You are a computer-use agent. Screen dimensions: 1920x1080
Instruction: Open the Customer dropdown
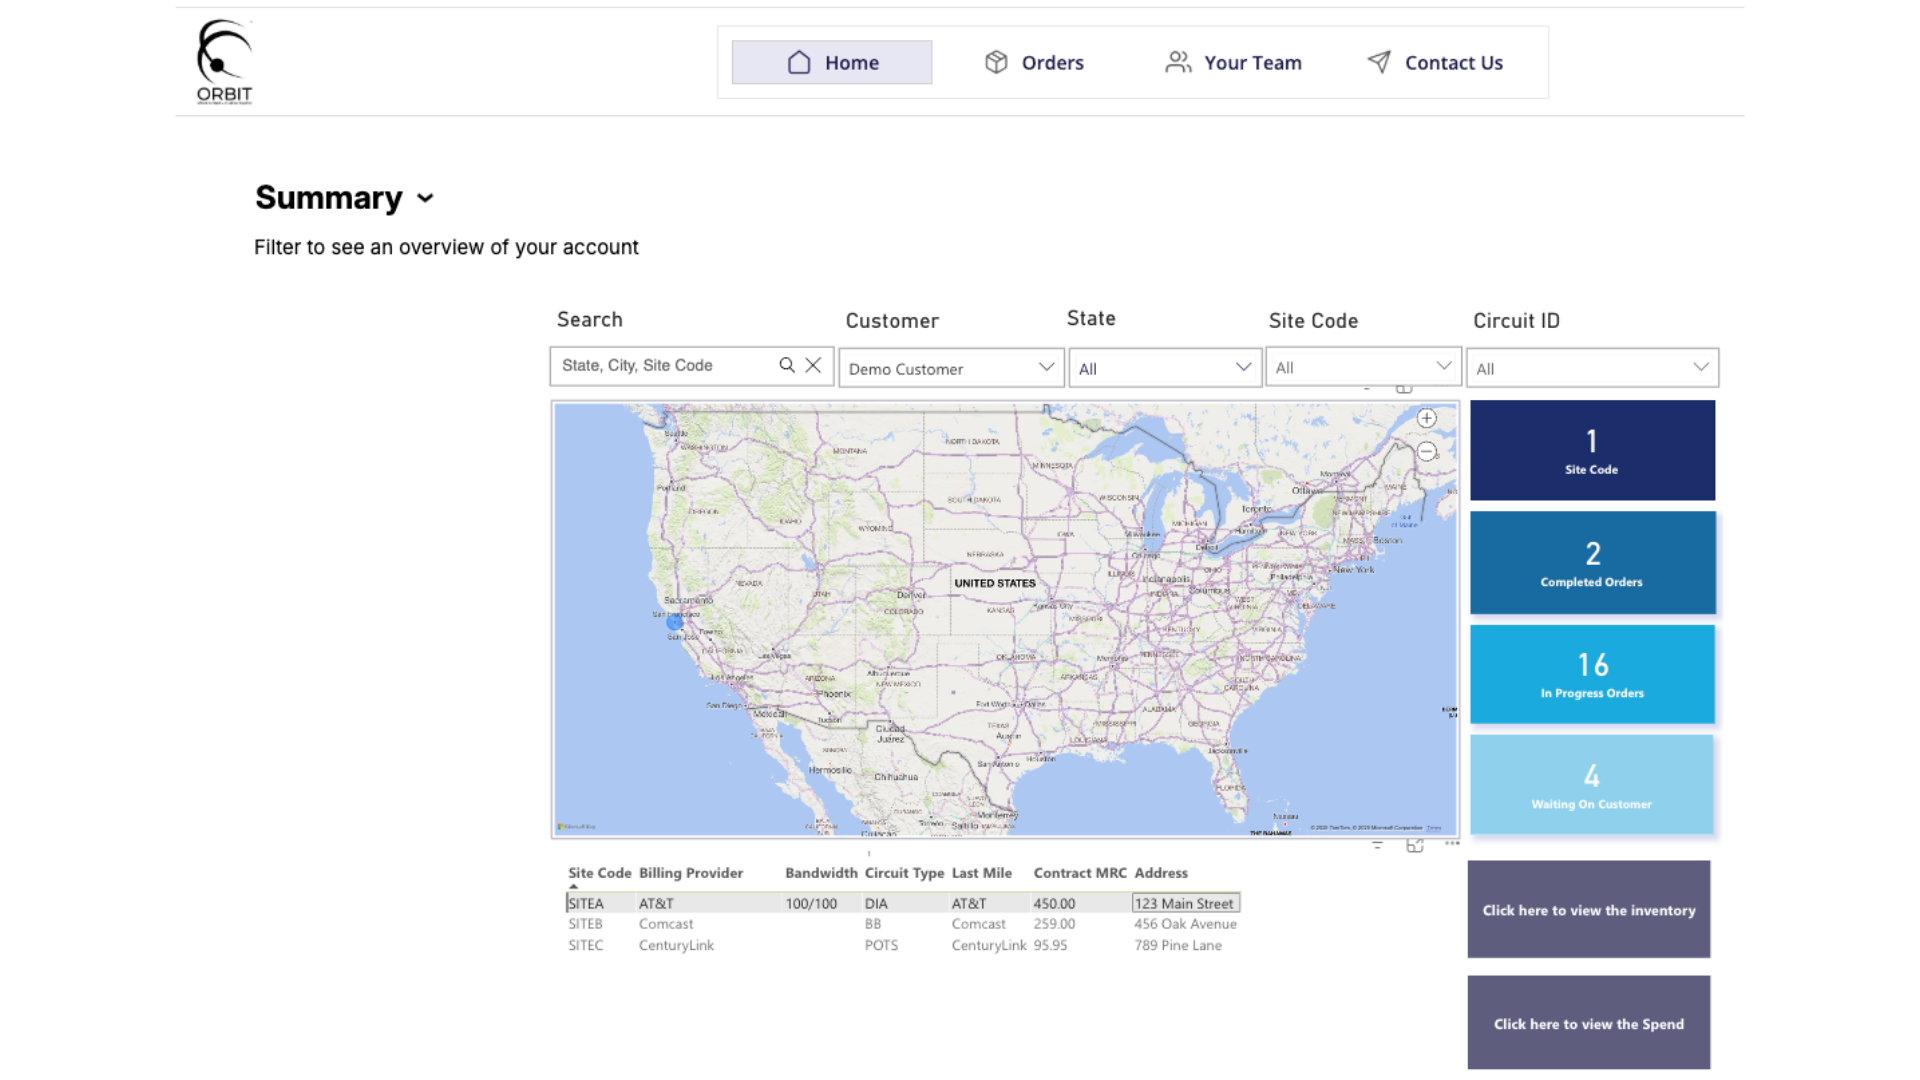tap(950, 368)
